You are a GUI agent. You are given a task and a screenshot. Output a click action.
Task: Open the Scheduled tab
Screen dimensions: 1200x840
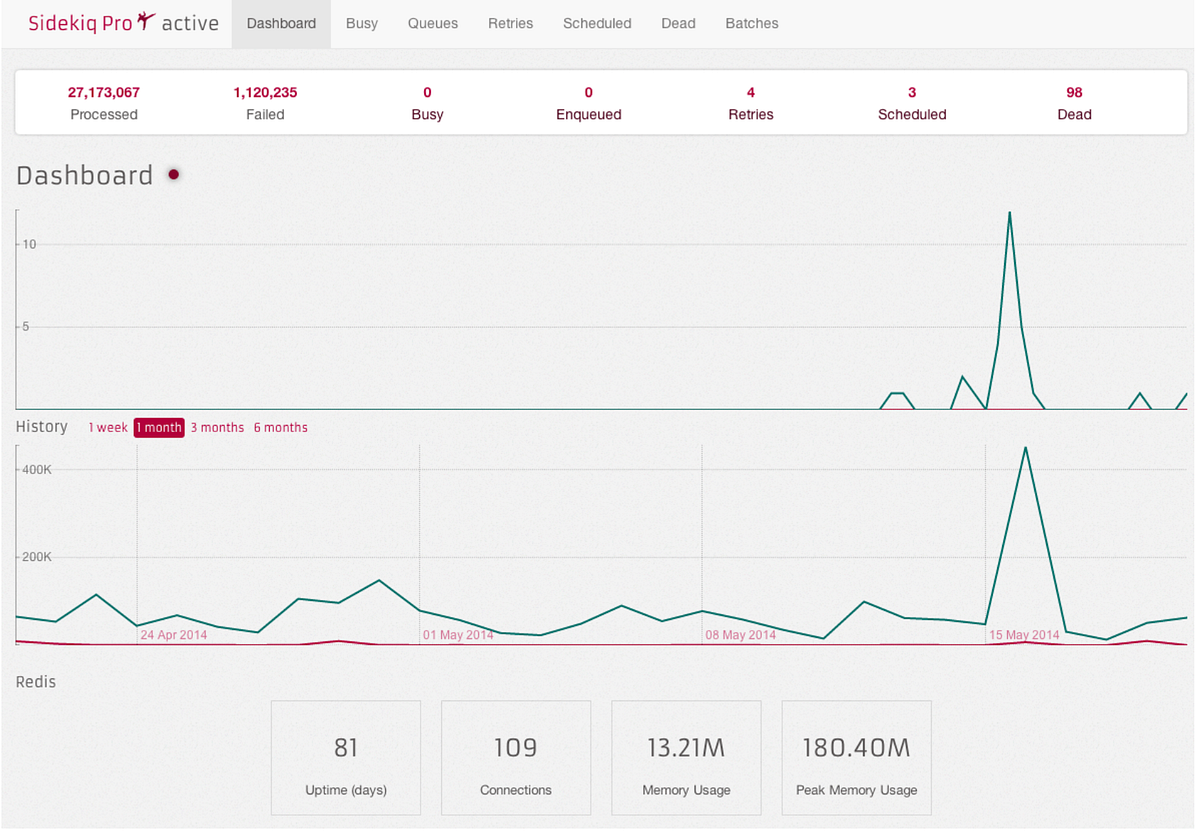(x=597, y=23)
